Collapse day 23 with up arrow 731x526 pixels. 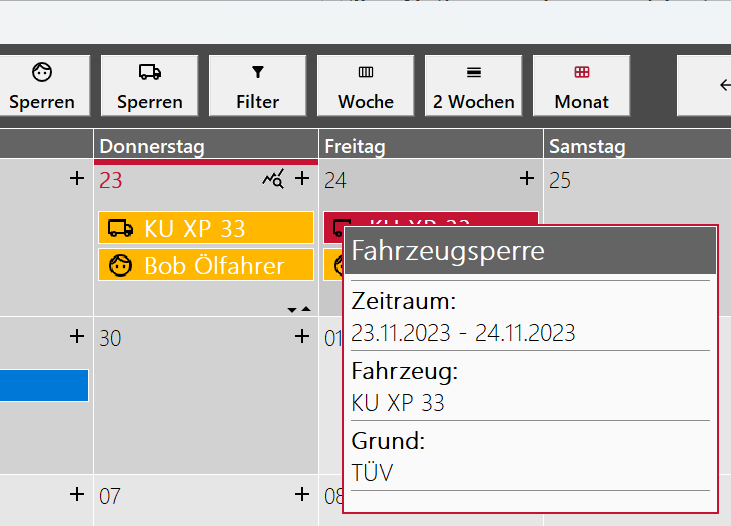coord(306,309)
